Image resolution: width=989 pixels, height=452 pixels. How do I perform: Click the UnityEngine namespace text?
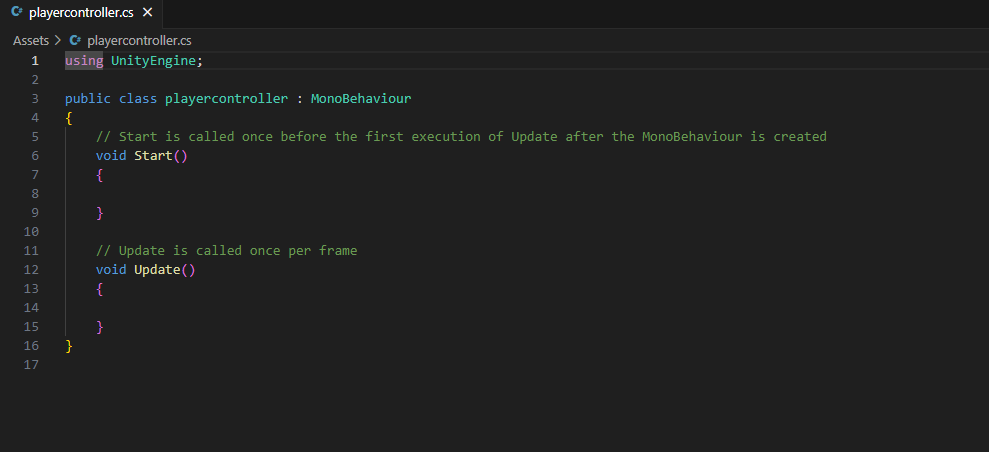pos(152,60)
